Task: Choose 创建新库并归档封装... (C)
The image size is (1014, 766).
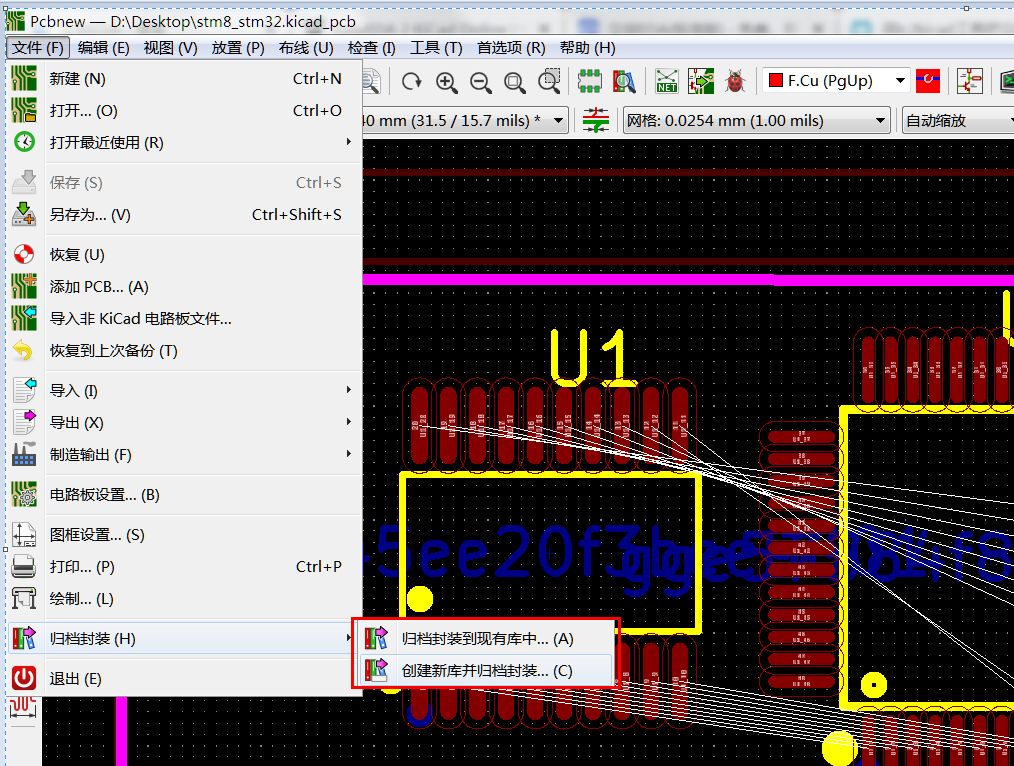Action: click(x=485, y=670)
